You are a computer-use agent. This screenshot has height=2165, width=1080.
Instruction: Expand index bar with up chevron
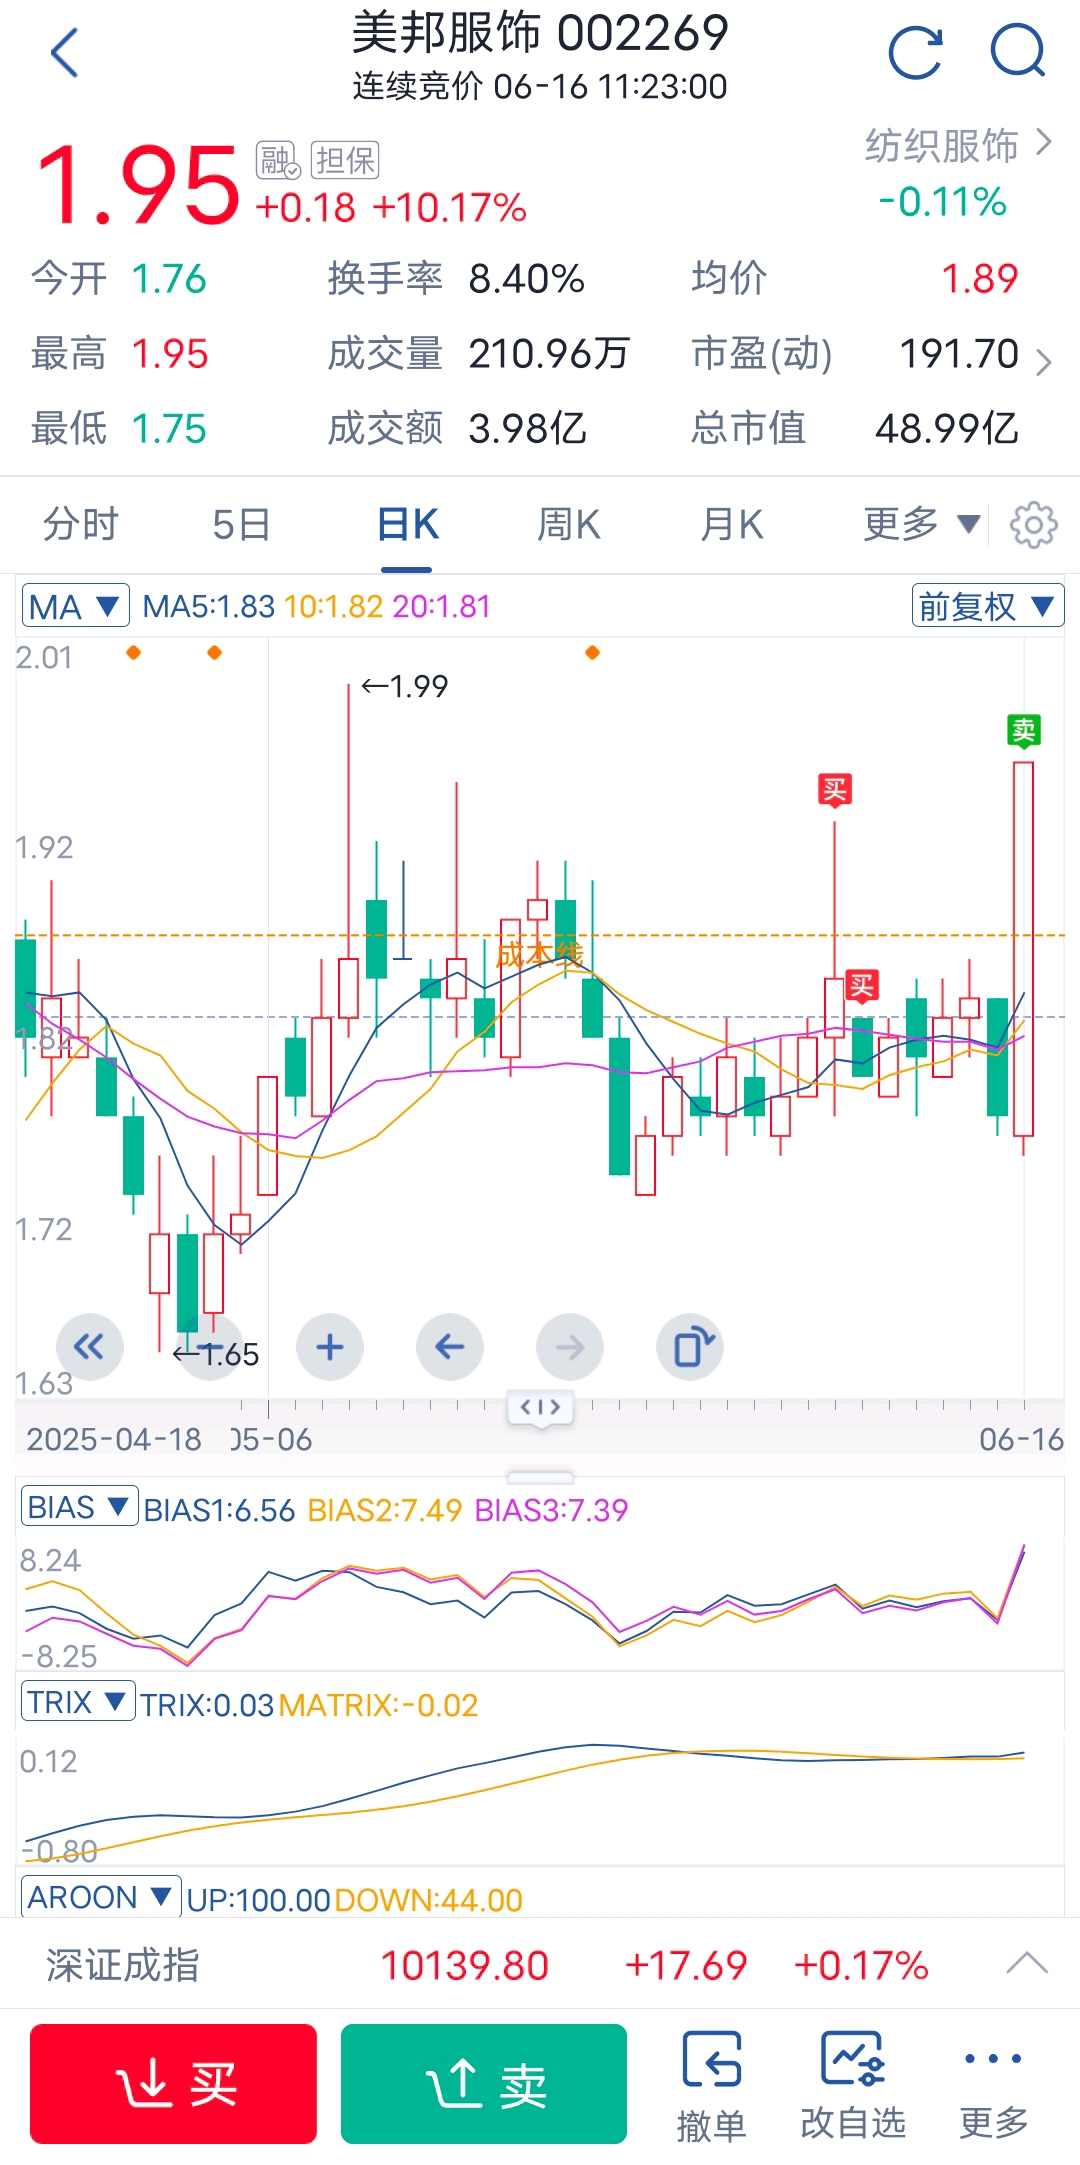click(x=1027, y=1964)
